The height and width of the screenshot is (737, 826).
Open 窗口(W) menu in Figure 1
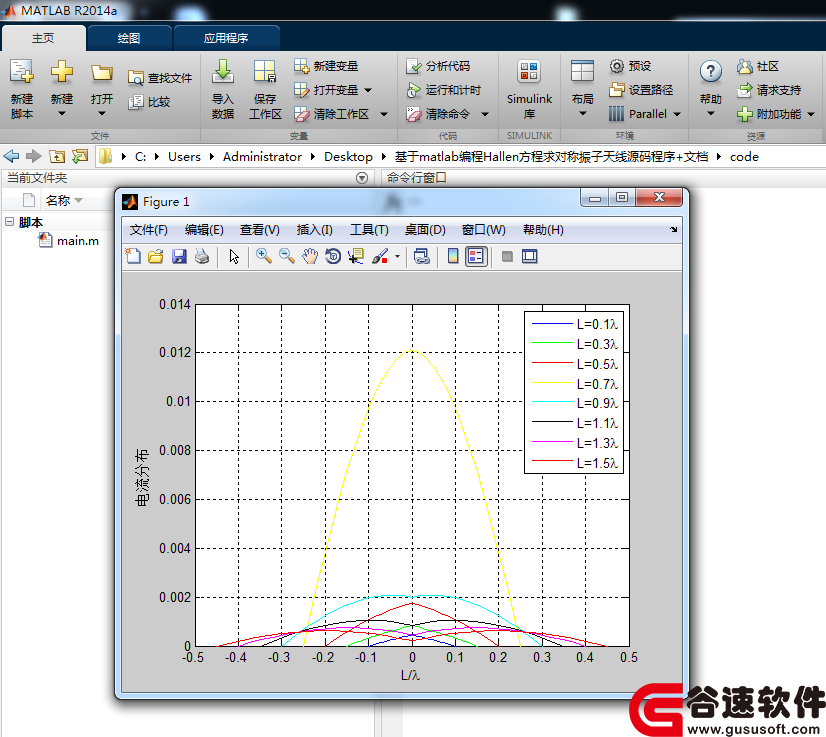[x=484, y=230]
